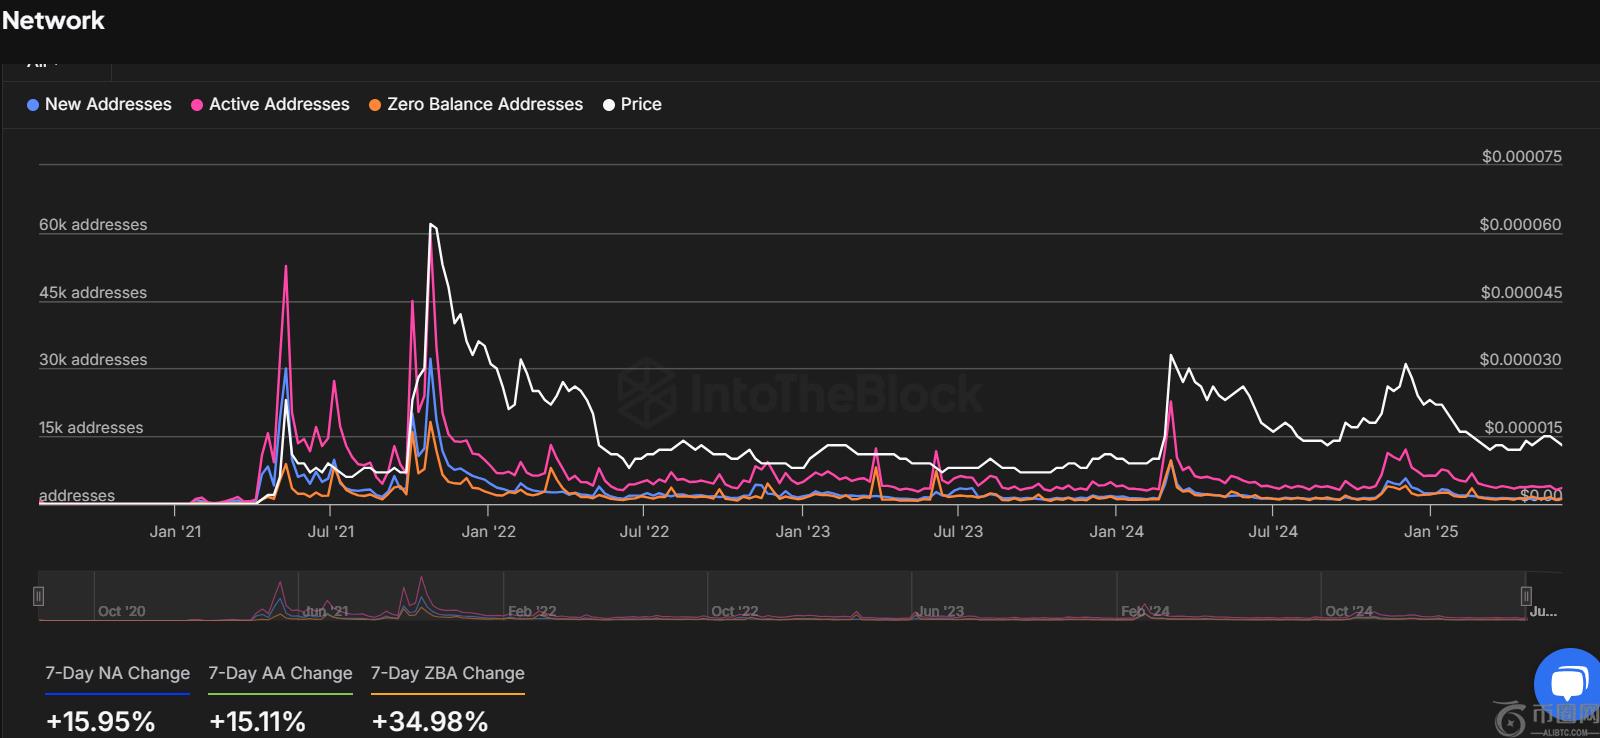The height and width of the screenshot is (738, 1600).
Task: Toggle the Active Addresses series label
Action: (279, 105)
